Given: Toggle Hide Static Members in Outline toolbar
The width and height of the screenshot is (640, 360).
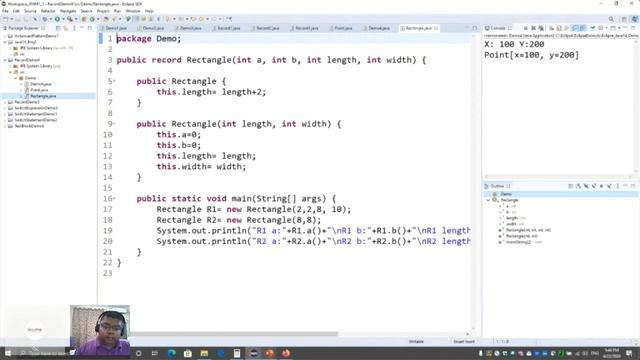Looking at the screenshot, I should pos(594,186).
